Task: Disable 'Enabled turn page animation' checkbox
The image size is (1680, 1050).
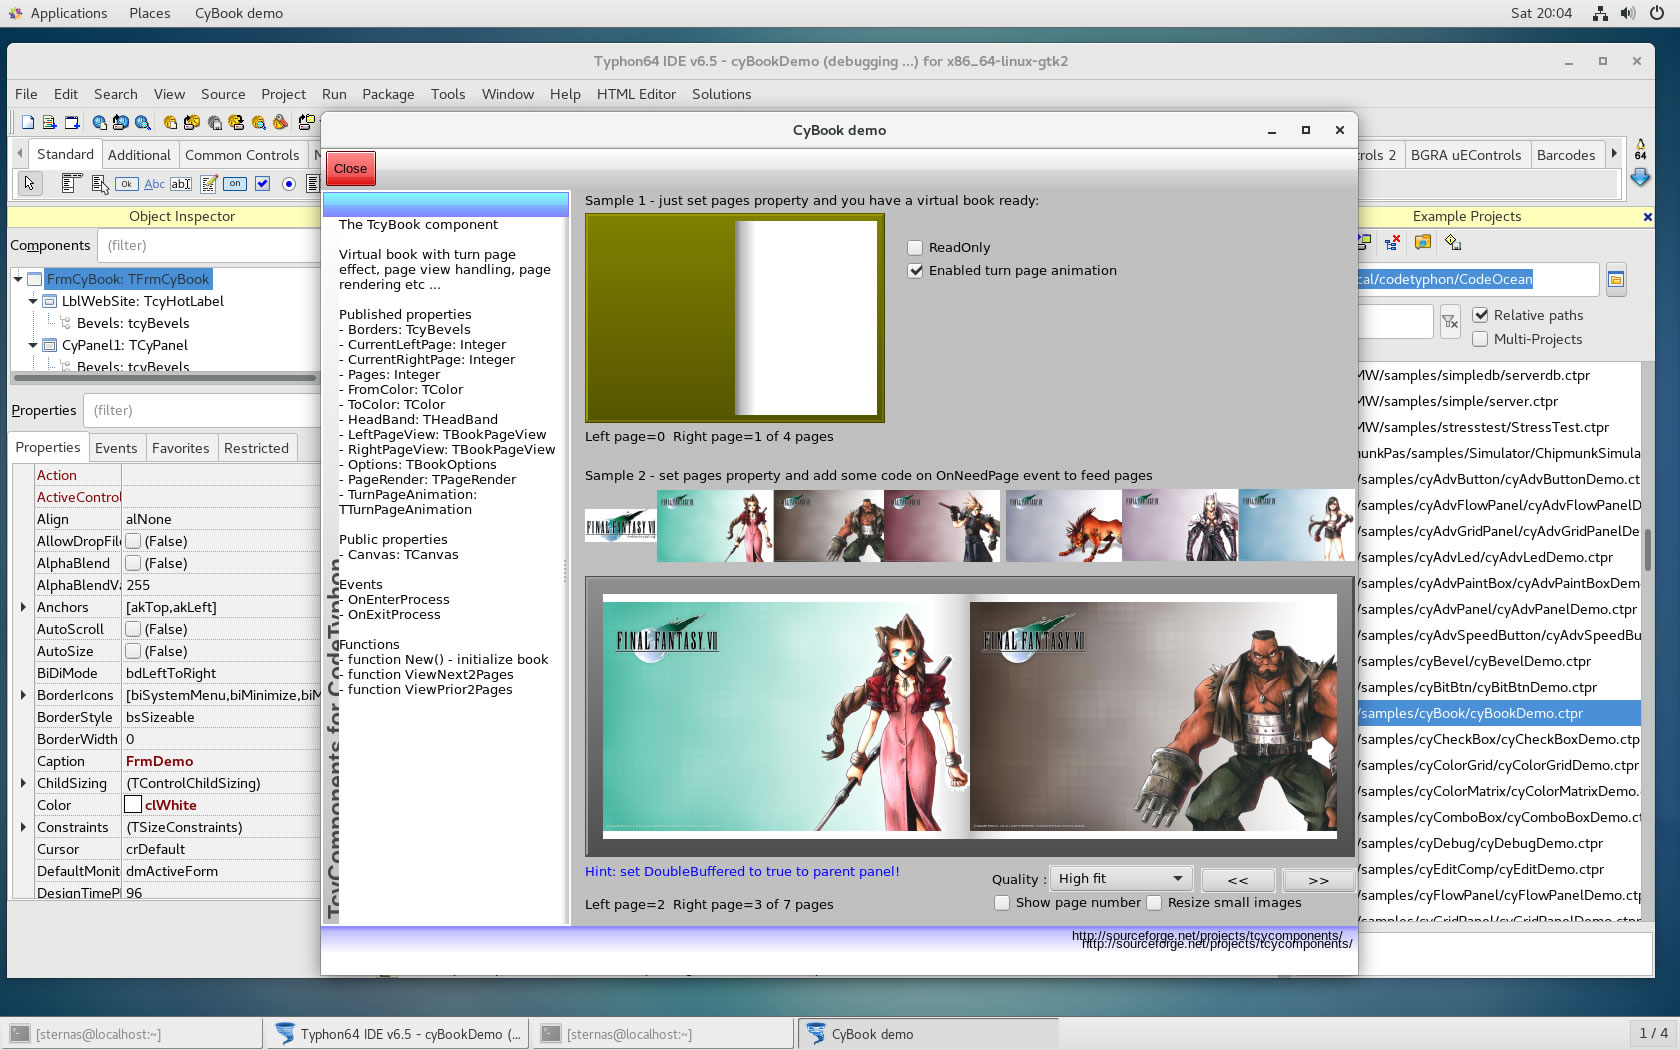Action: [915, 271]
